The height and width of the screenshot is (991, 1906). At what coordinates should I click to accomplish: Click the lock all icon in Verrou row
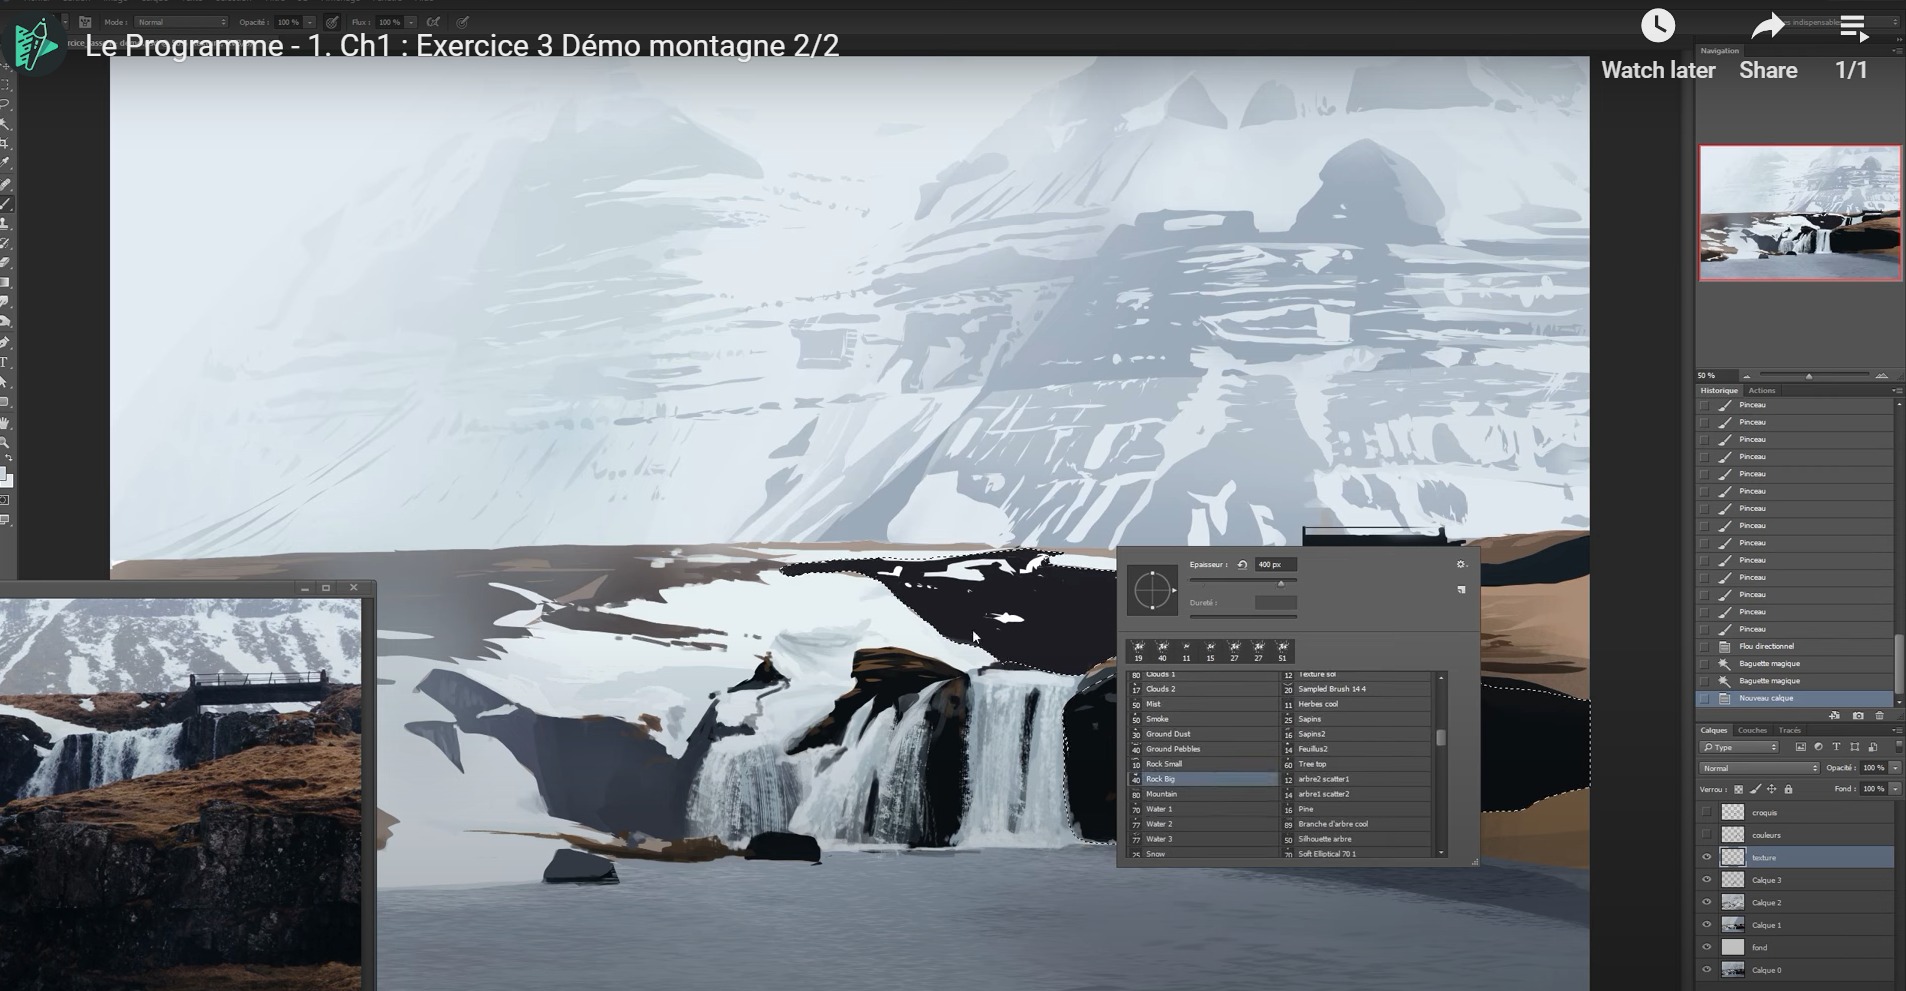[x=1789, y=790]
